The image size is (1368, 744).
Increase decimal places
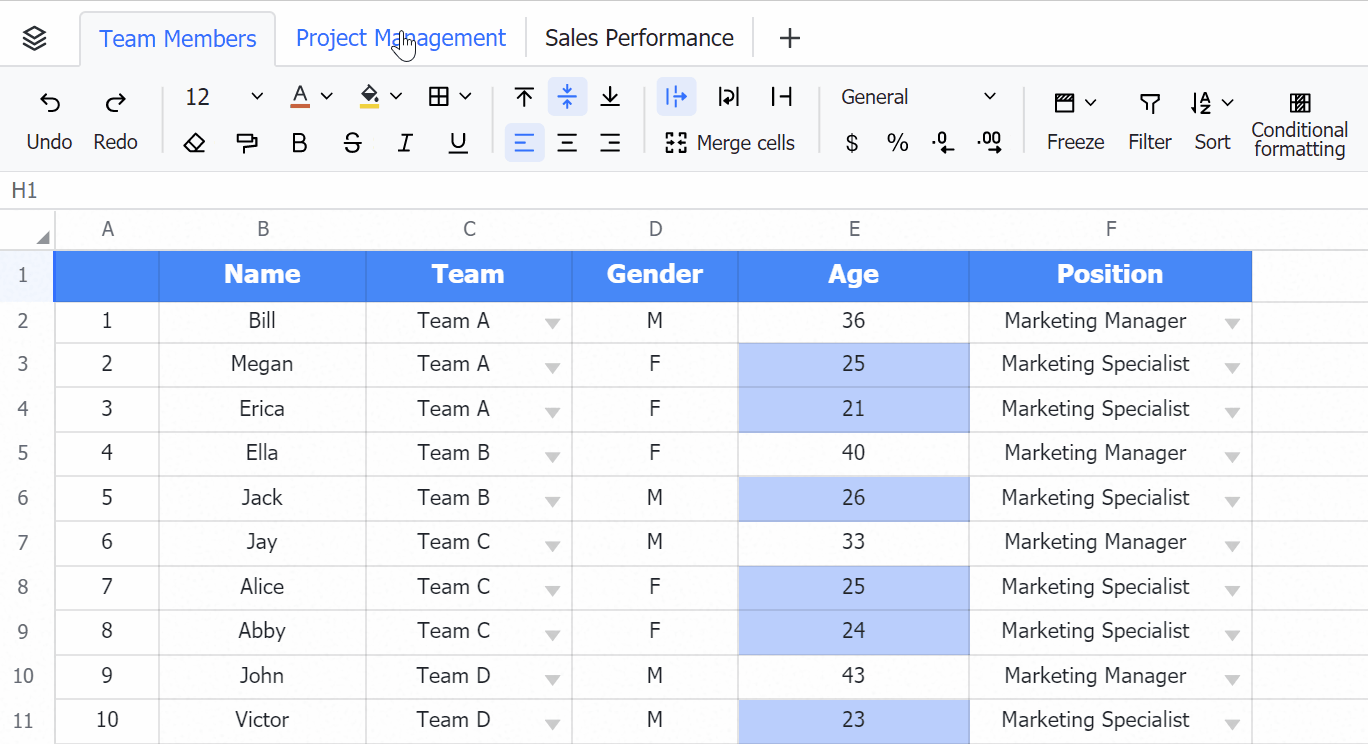990,143
